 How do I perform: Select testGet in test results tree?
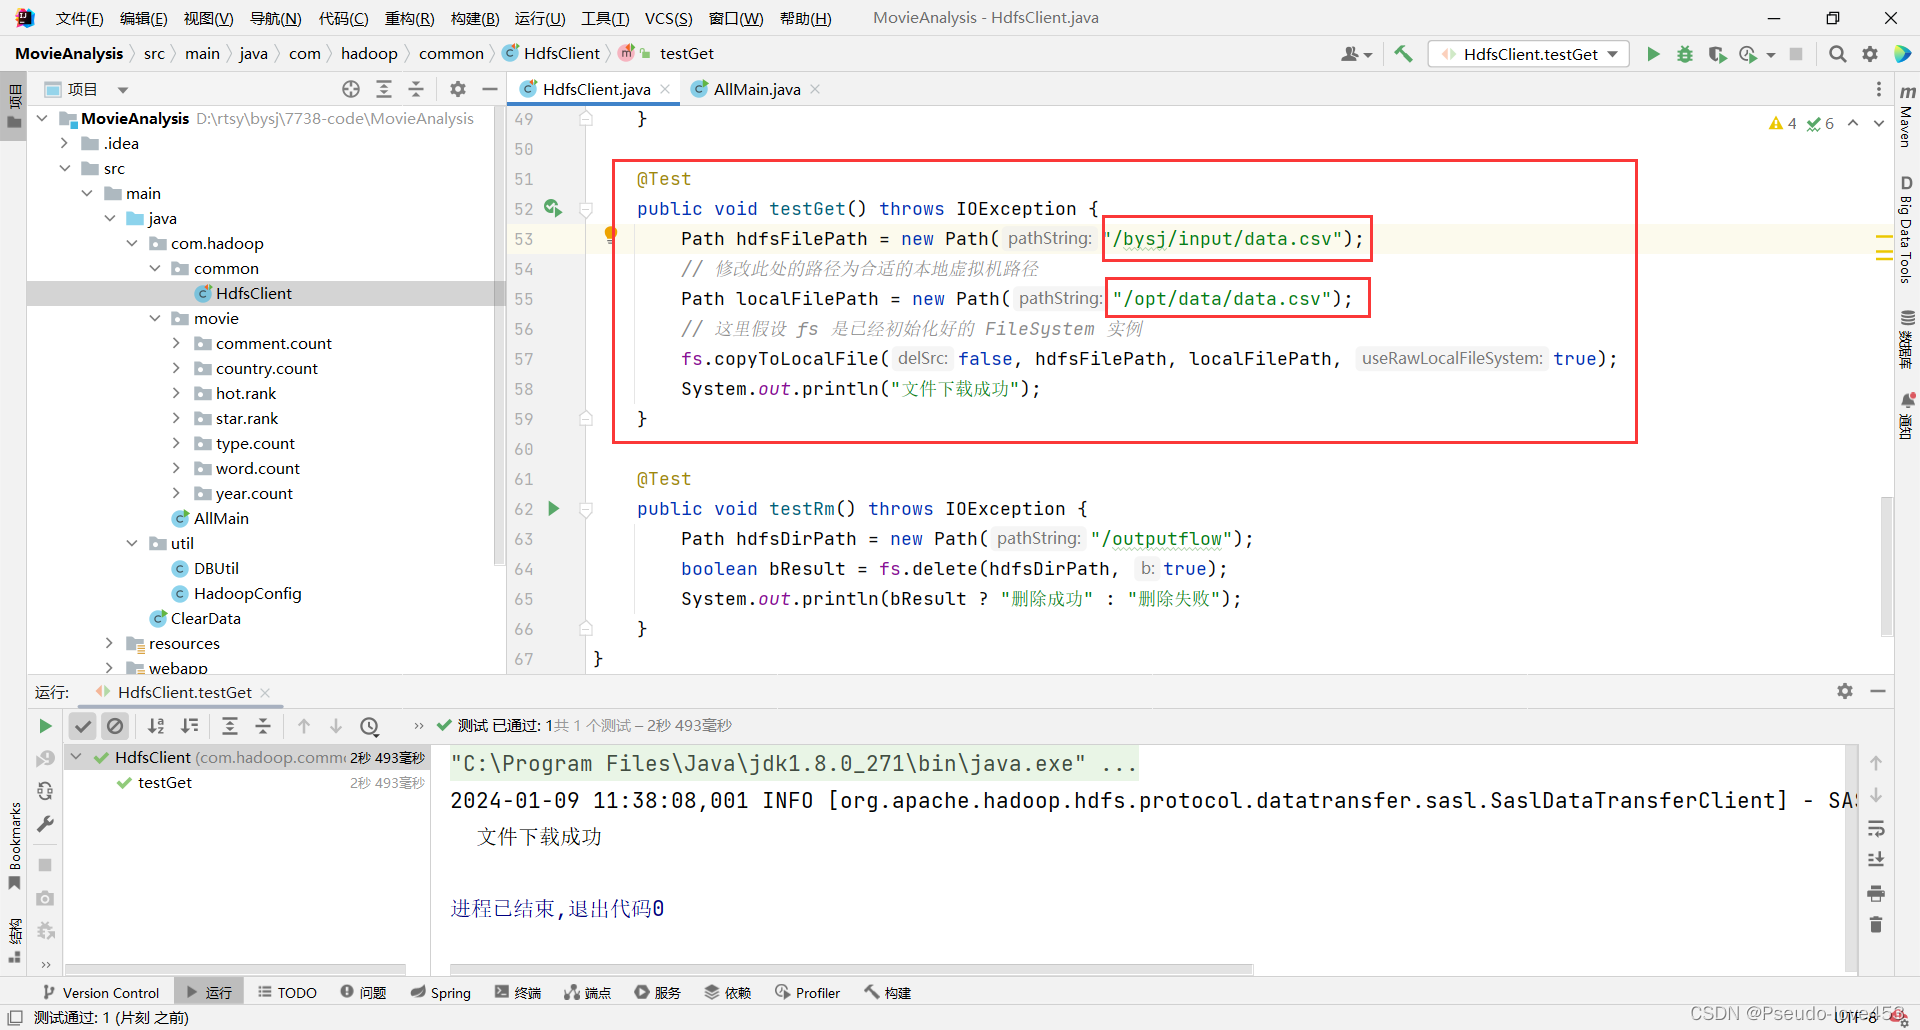[165, 782]
